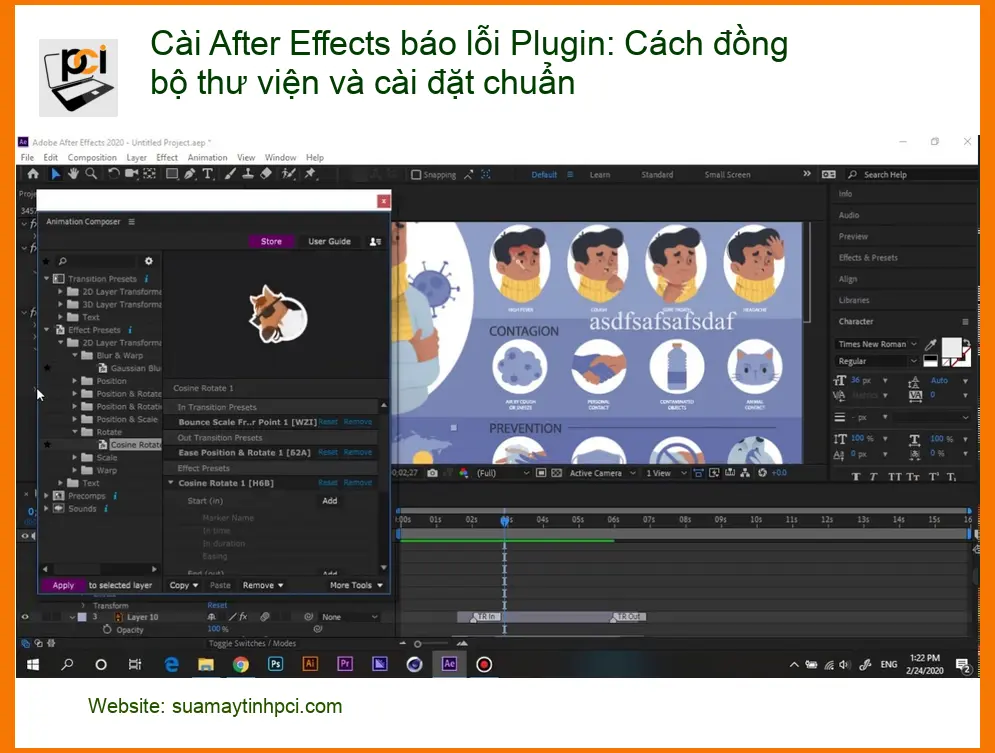Take viewer snapshot with camera icon

[x=432, y=473]
